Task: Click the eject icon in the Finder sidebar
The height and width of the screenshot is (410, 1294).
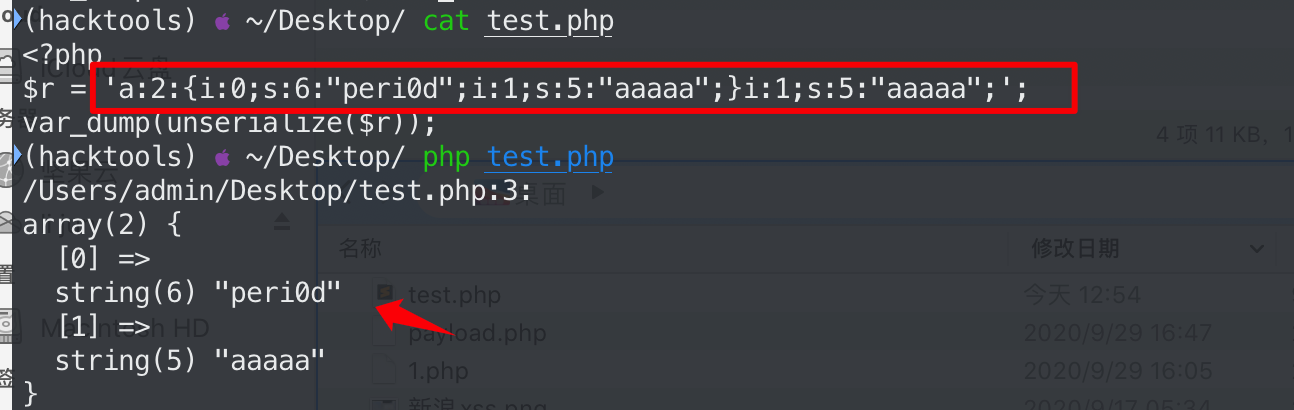Action: (281, 221)
